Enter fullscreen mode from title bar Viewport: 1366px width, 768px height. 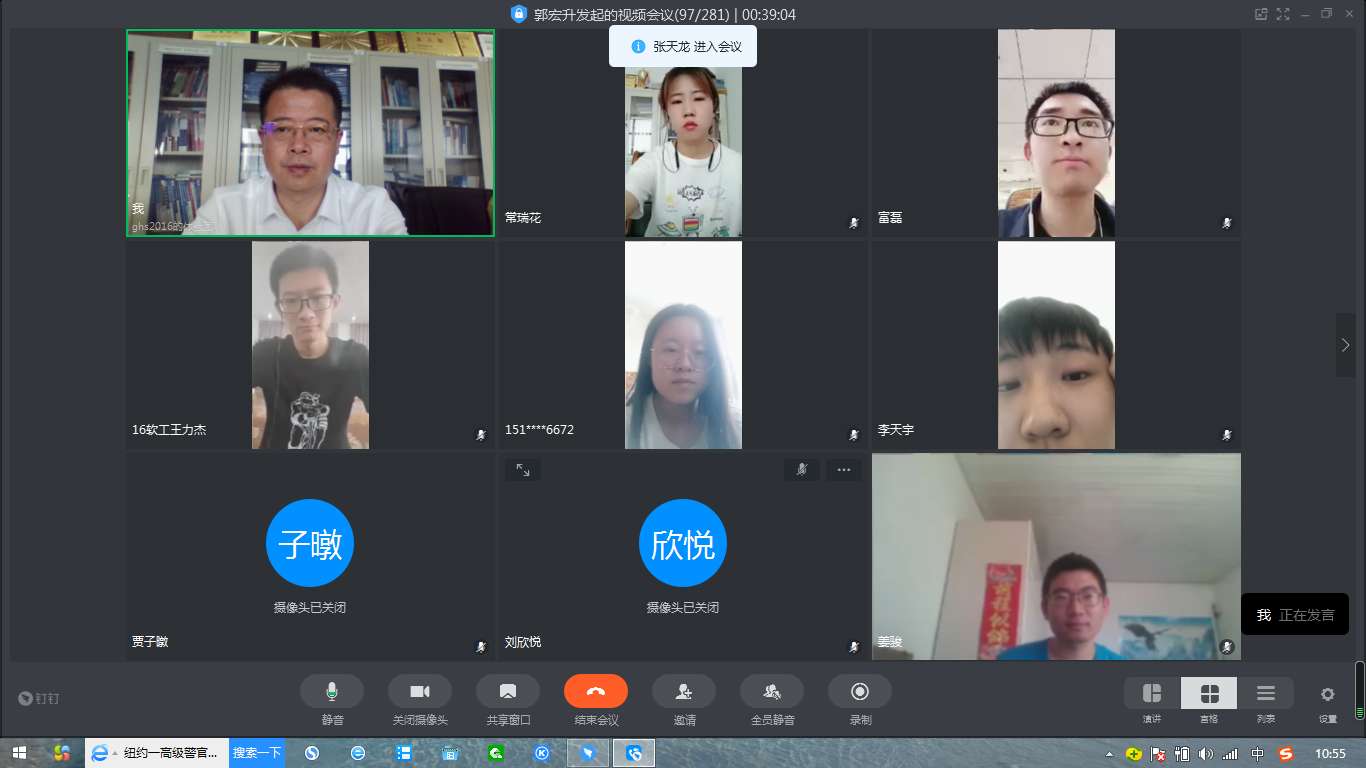(x=1283, y=14)
